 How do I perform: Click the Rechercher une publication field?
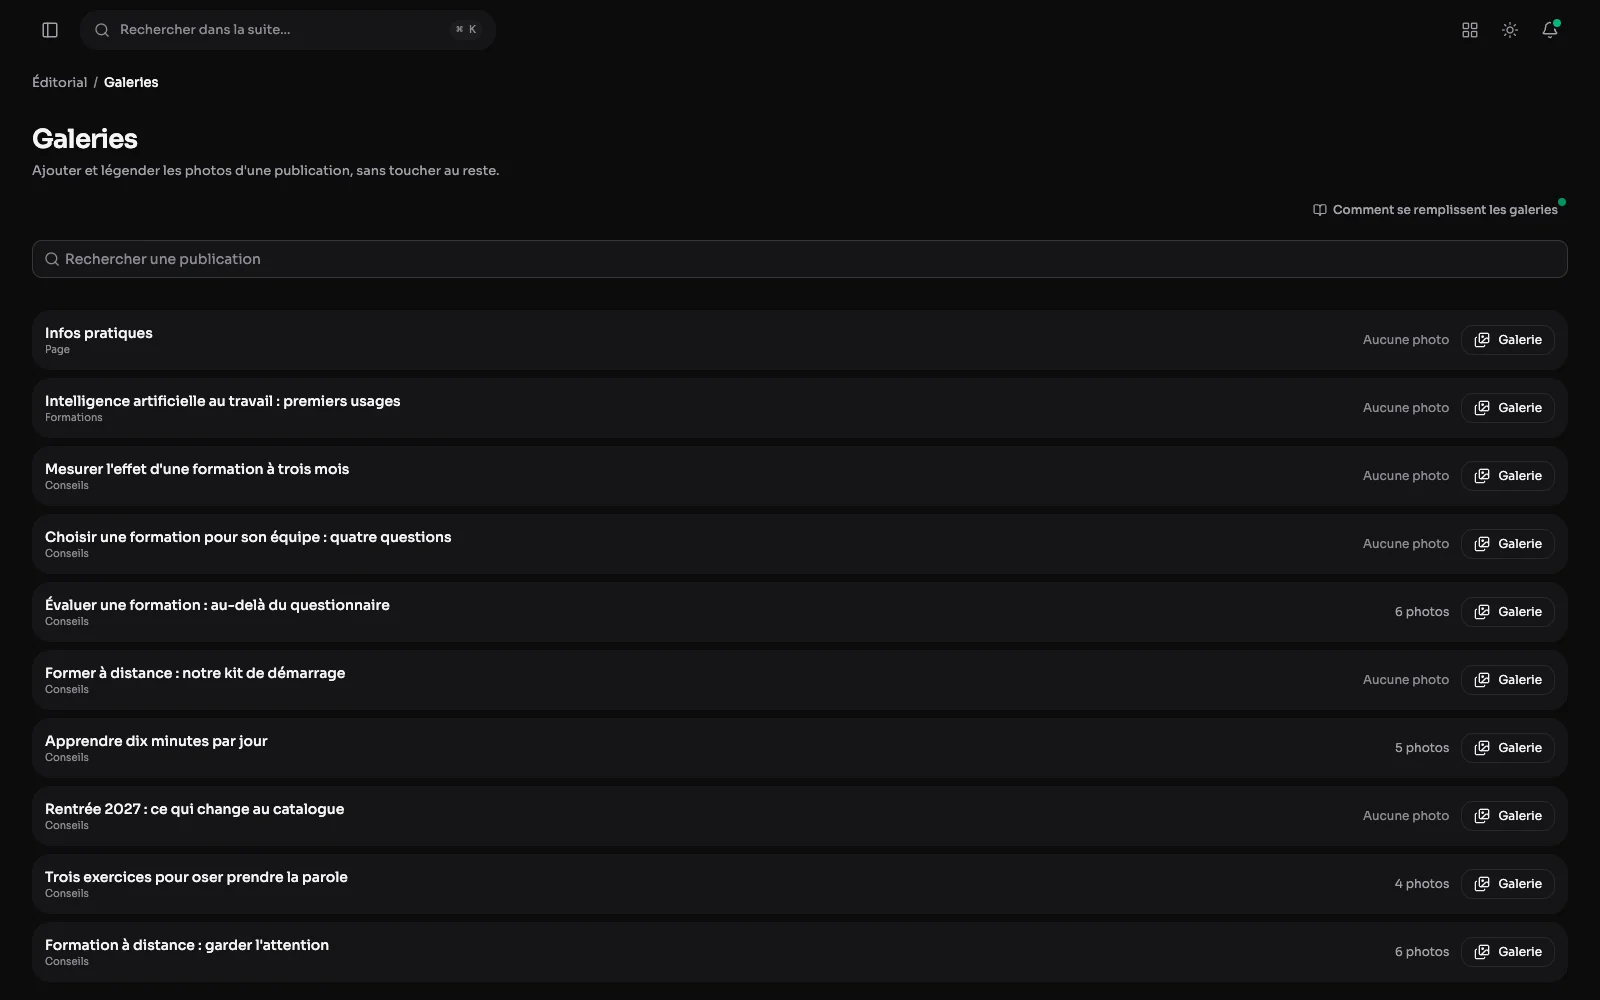[x=800, y=259]
